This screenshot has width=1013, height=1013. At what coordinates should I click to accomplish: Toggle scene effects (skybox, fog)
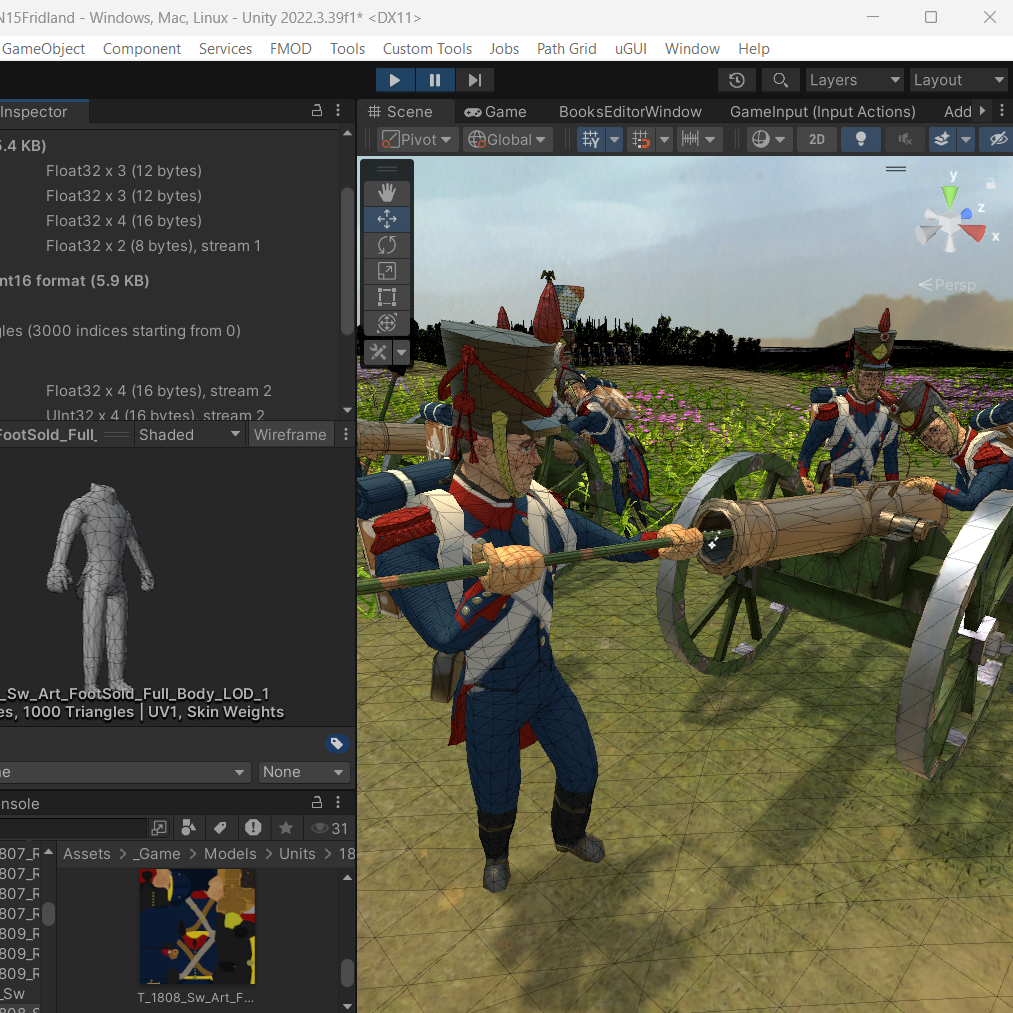tap(942, 140)
